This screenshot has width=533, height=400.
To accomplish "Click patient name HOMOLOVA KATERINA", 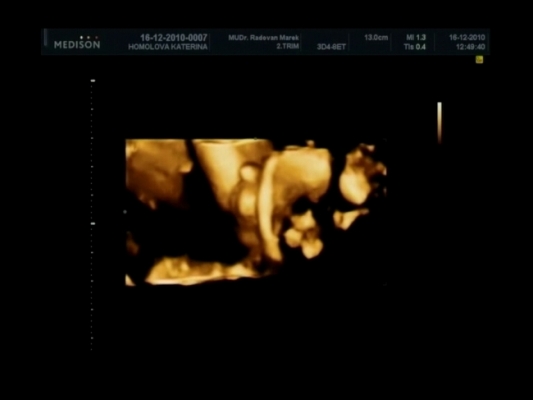I will [x=168, y=47].
